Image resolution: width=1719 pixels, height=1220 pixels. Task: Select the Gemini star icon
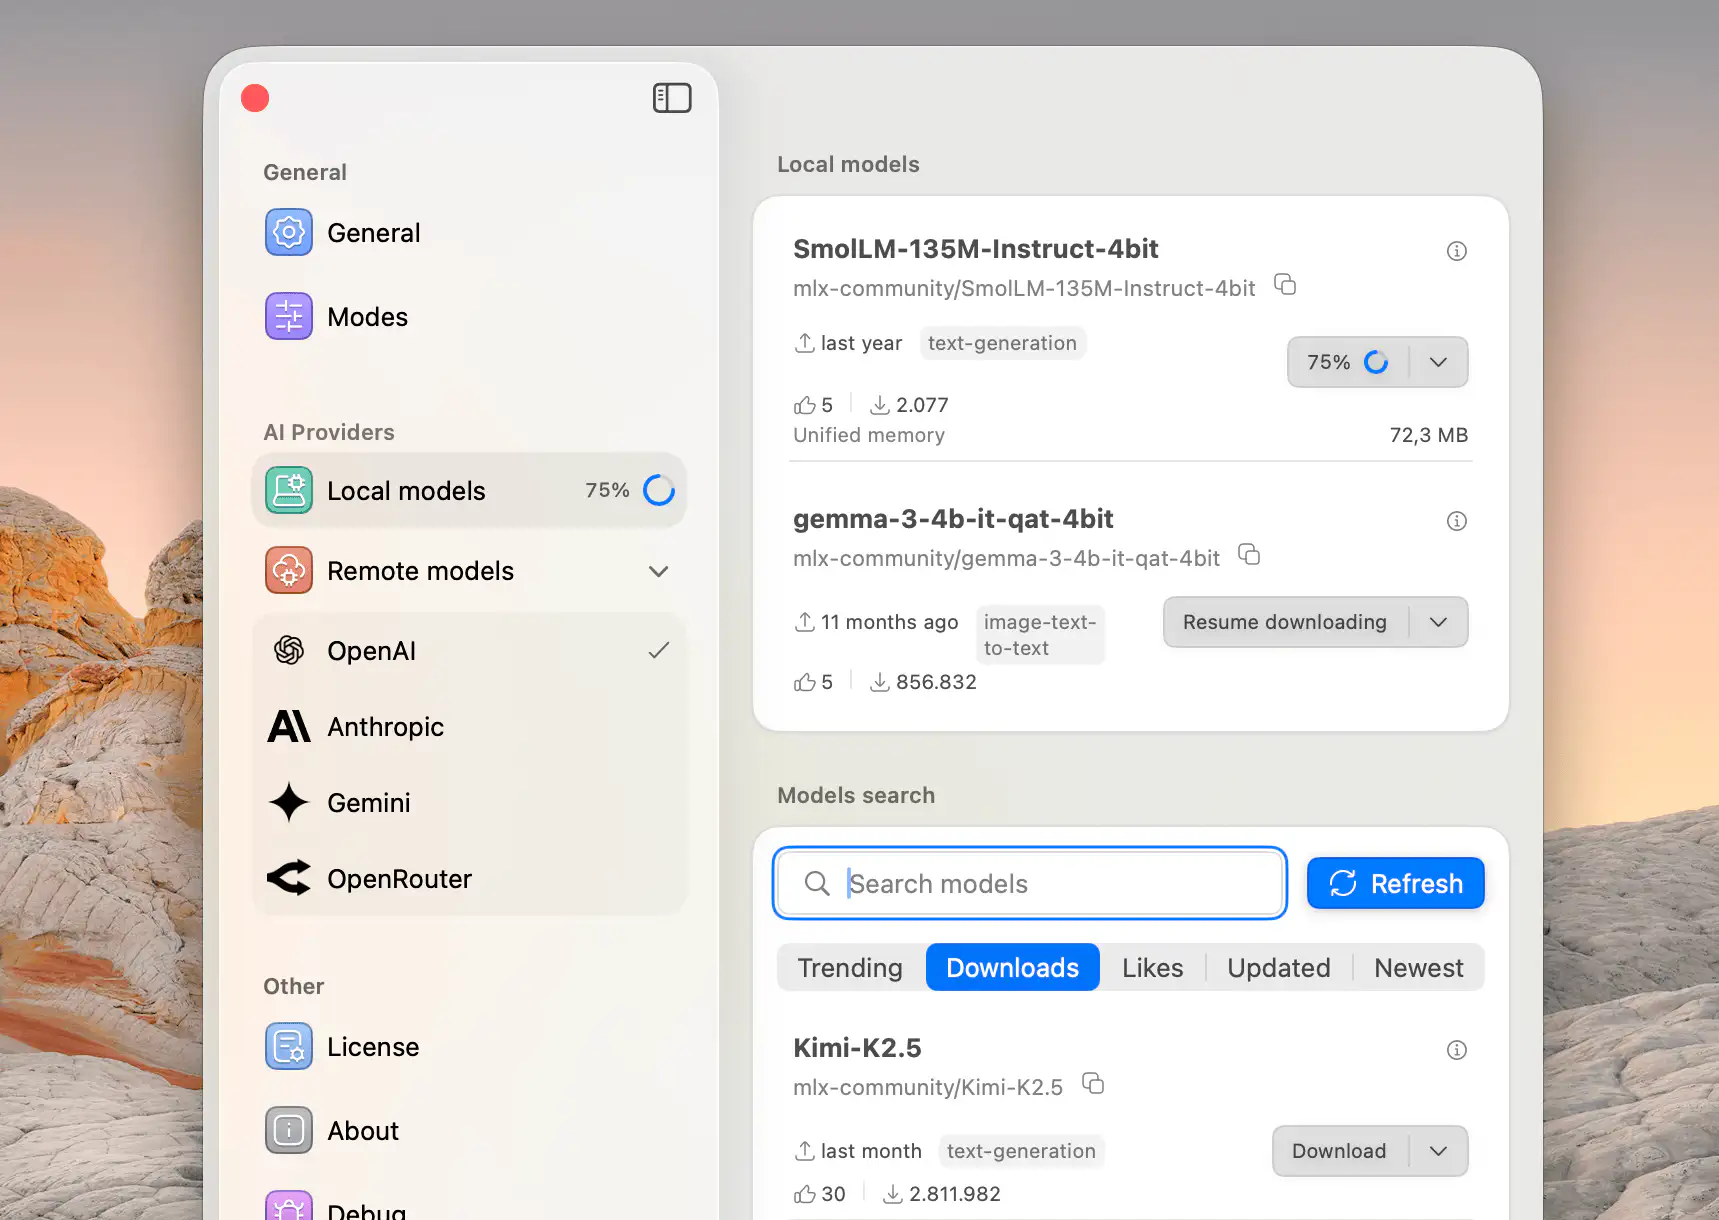point(289,802)
